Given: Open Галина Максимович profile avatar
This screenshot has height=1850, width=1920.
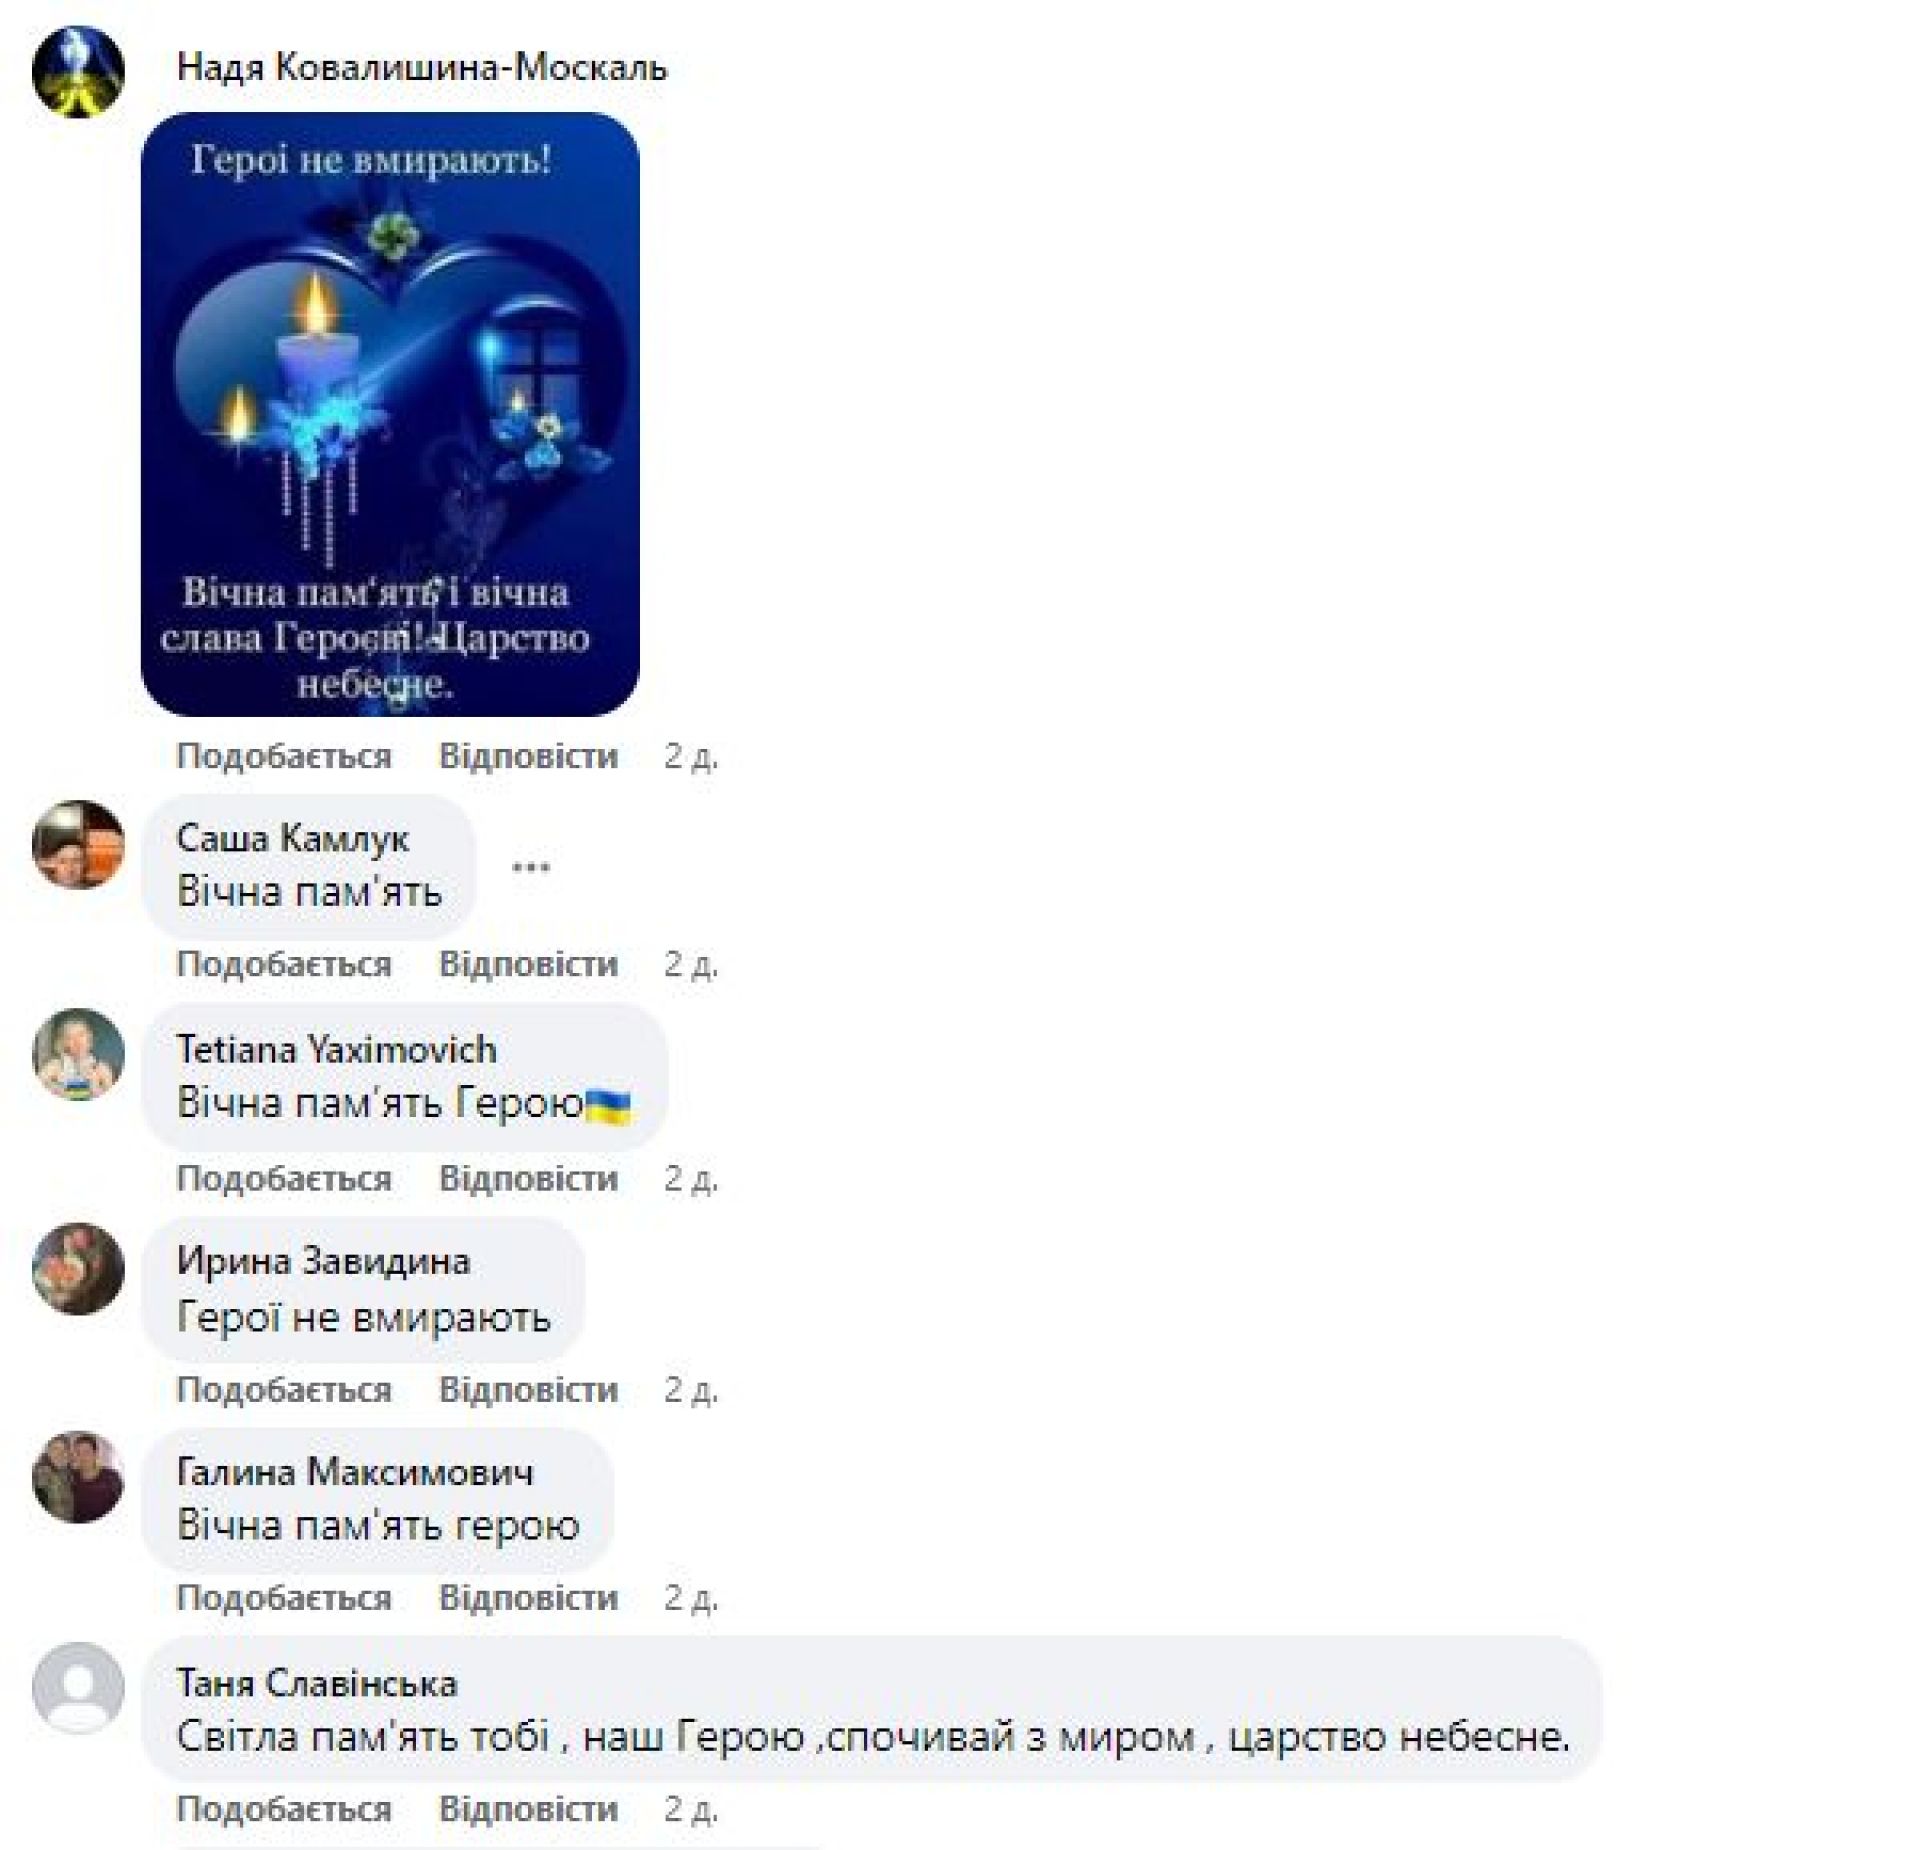Looking at the screenshot, I should click(x=78, y=1477).
